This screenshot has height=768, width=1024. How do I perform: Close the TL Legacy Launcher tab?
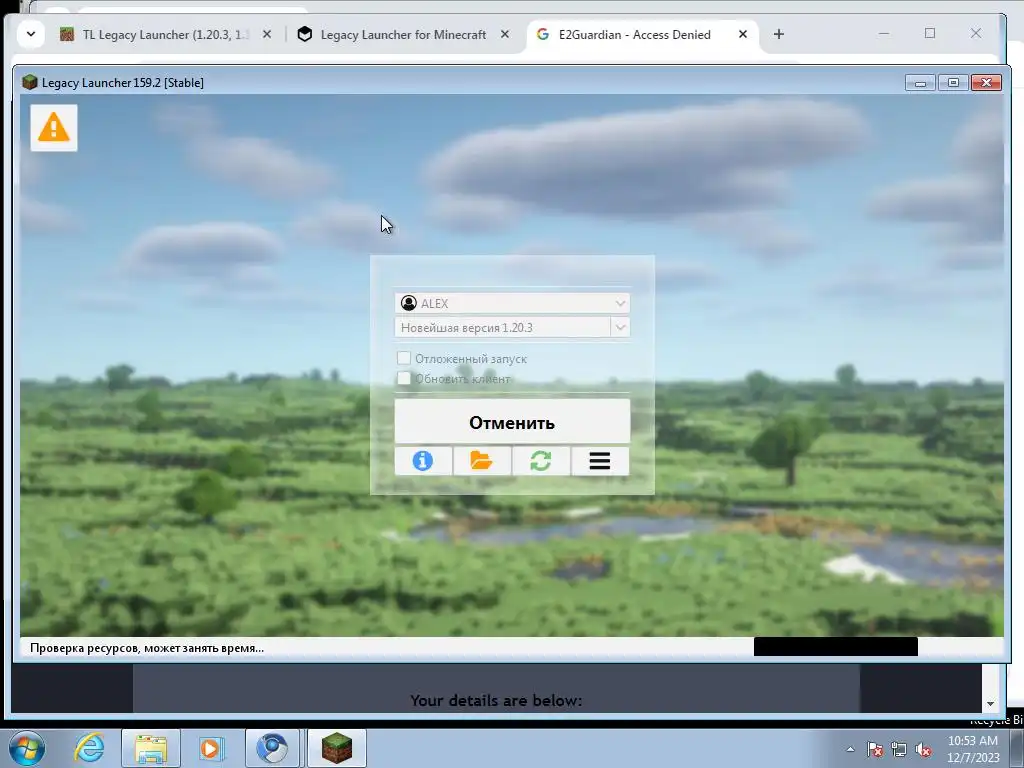[266, 34]
